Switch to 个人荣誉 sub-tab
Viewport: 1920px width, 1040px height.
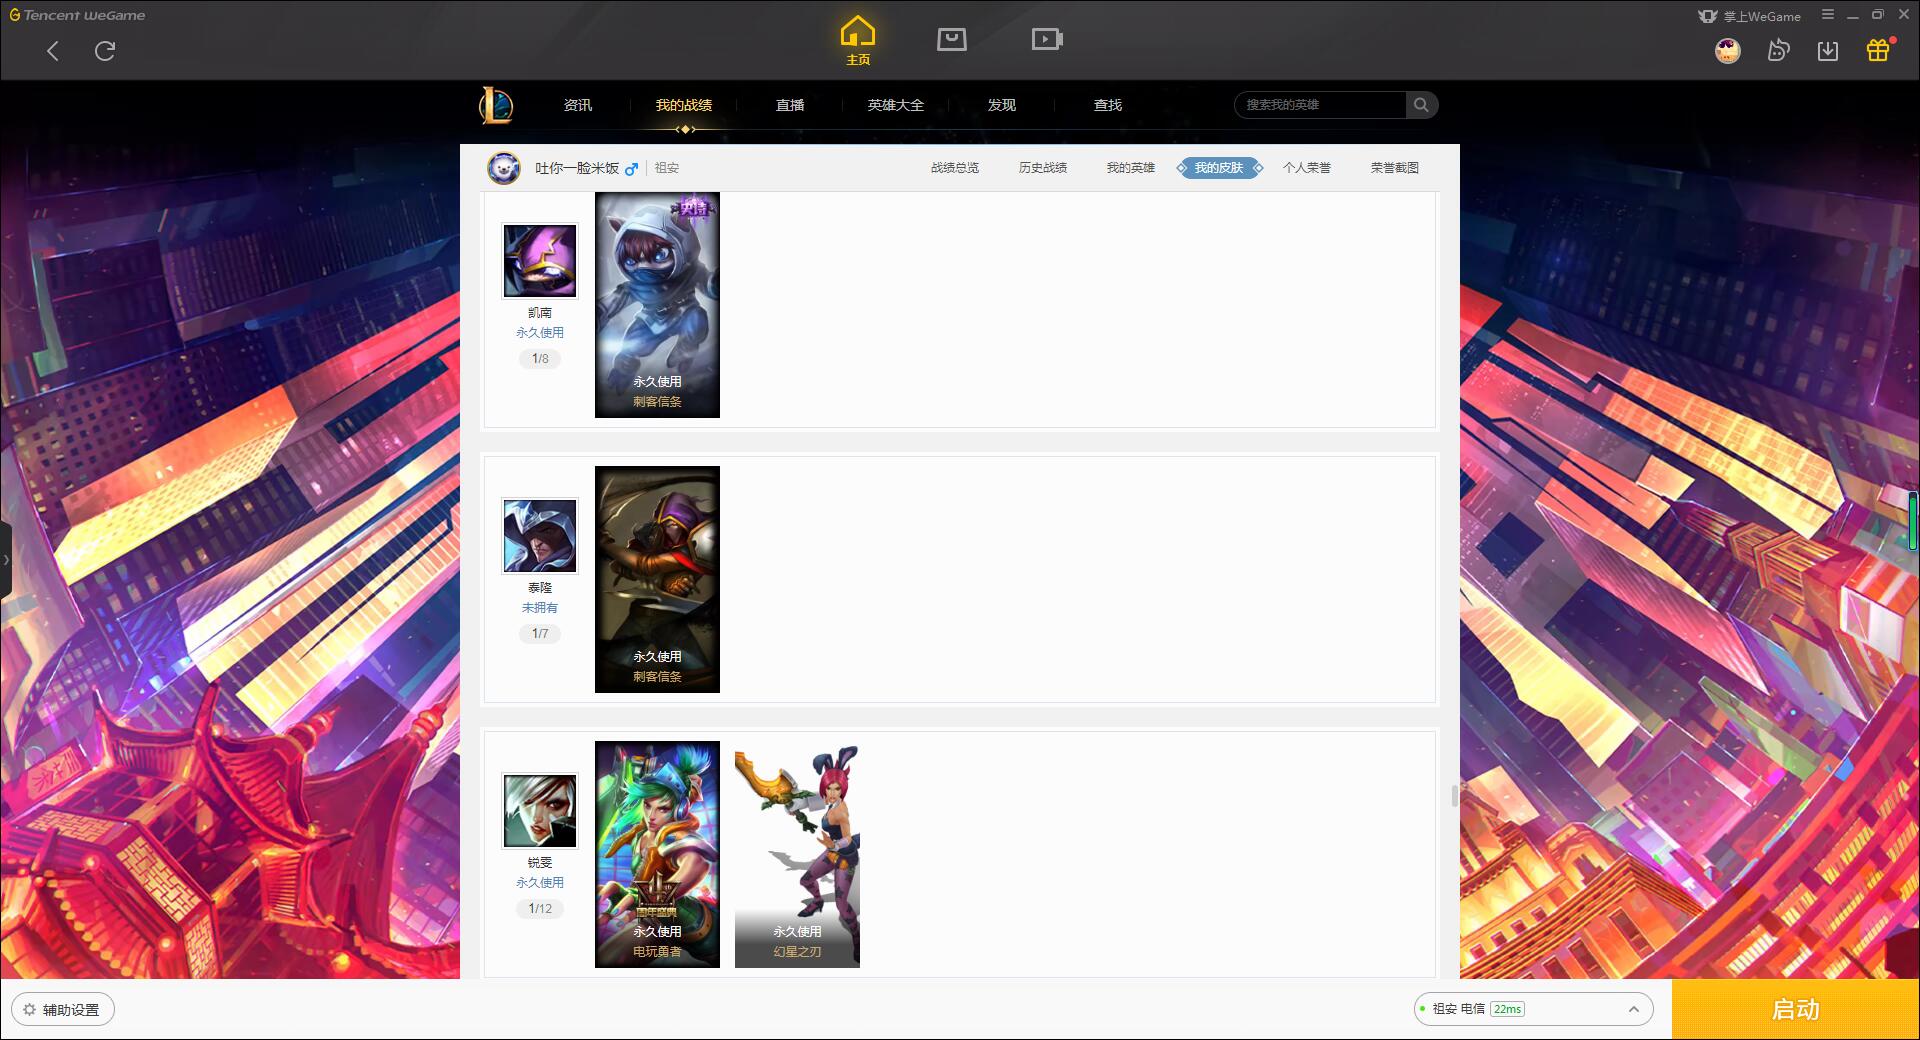coord(1307,168)
